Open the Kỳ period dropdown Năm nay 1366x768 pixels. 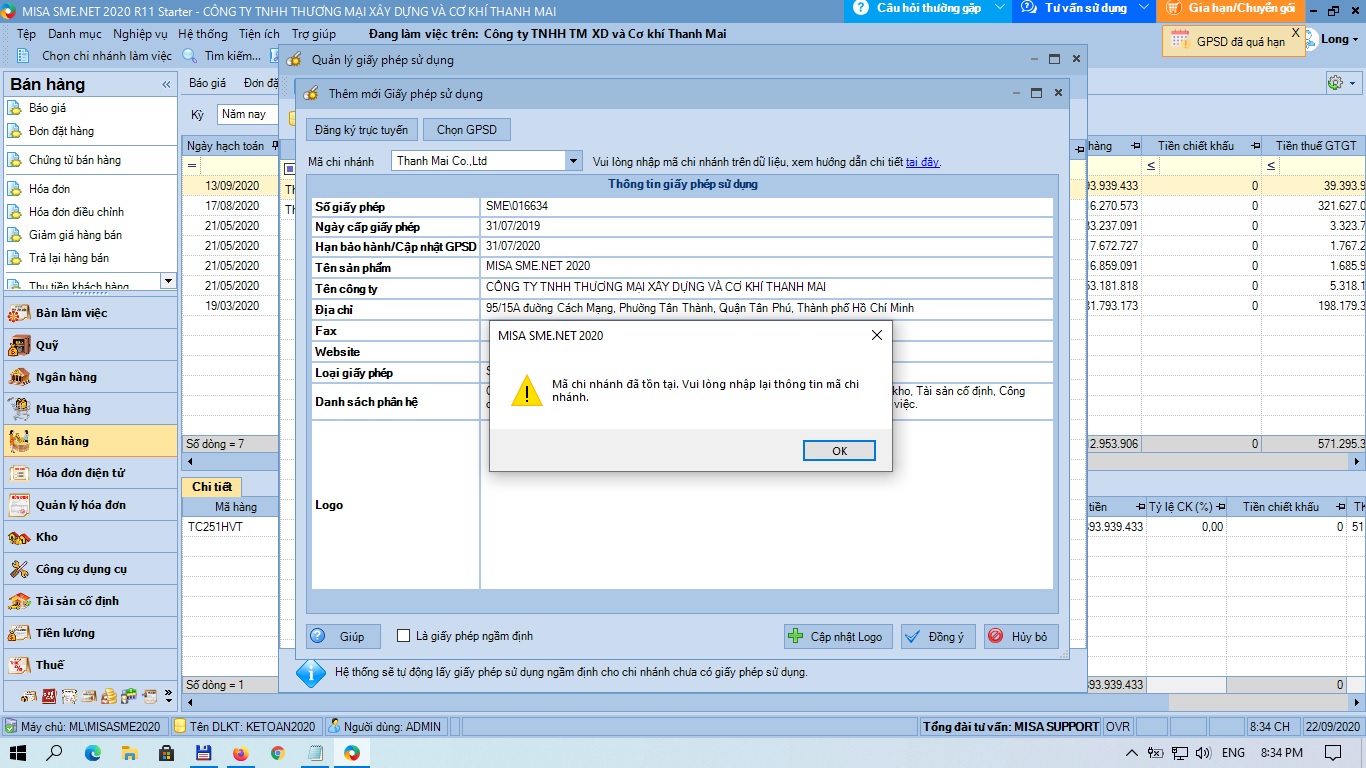pyautogui.click(x=246, y=114)
